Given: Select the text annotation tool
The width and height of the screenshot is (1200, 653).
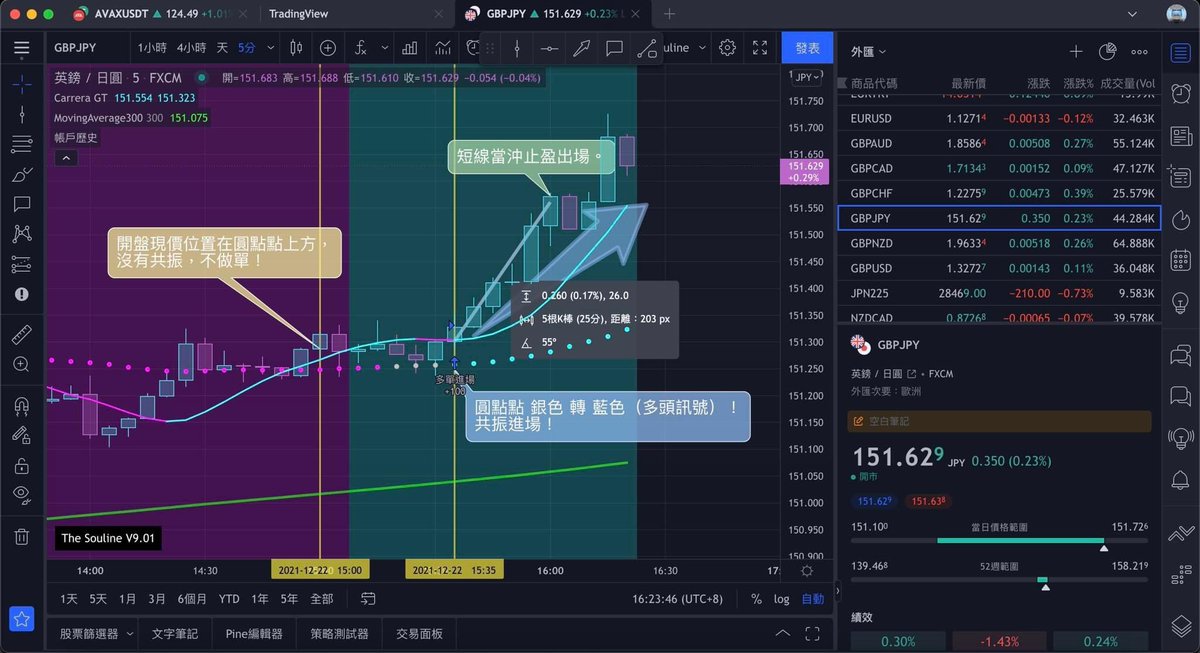Looking at the screenshot, I should [22, 204].
